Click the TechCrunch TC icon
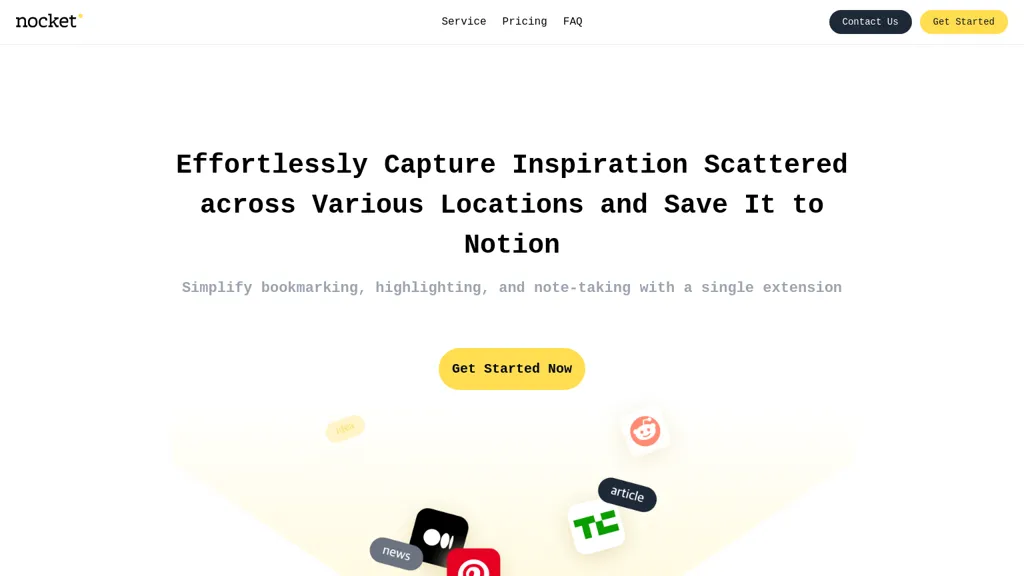The image size is (1024, 576). click(596, 526)
